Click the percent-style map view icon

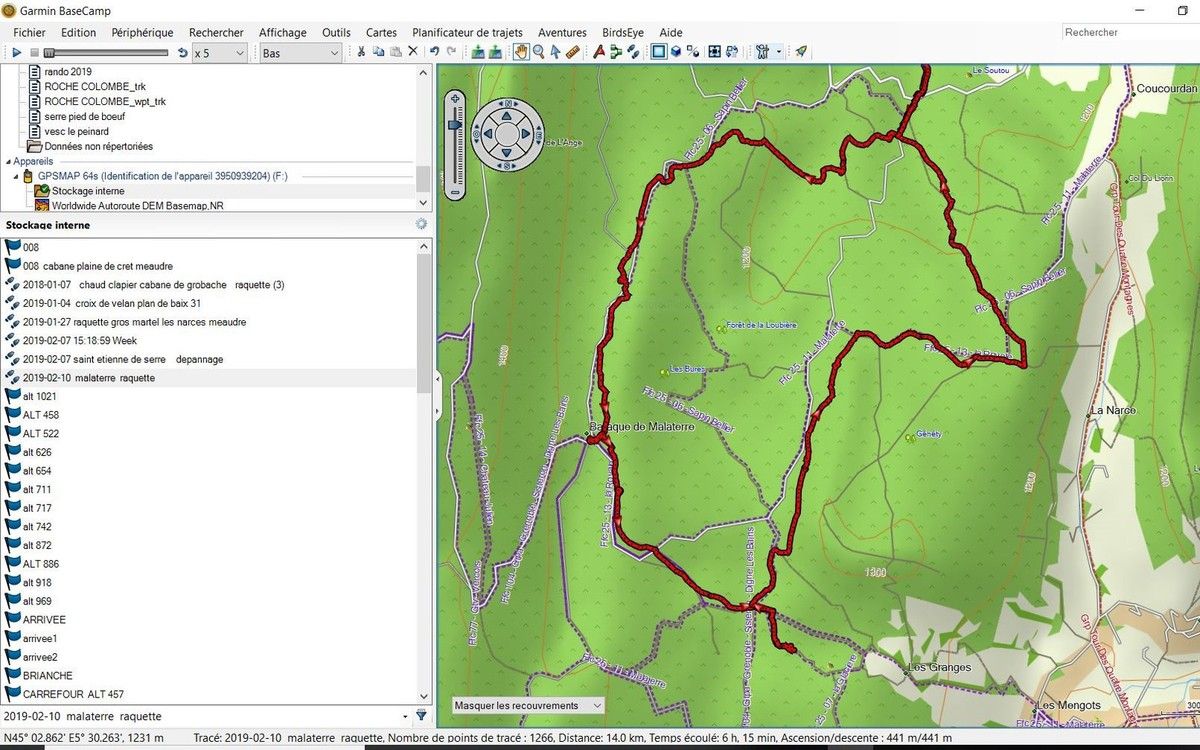click(693, 52)
